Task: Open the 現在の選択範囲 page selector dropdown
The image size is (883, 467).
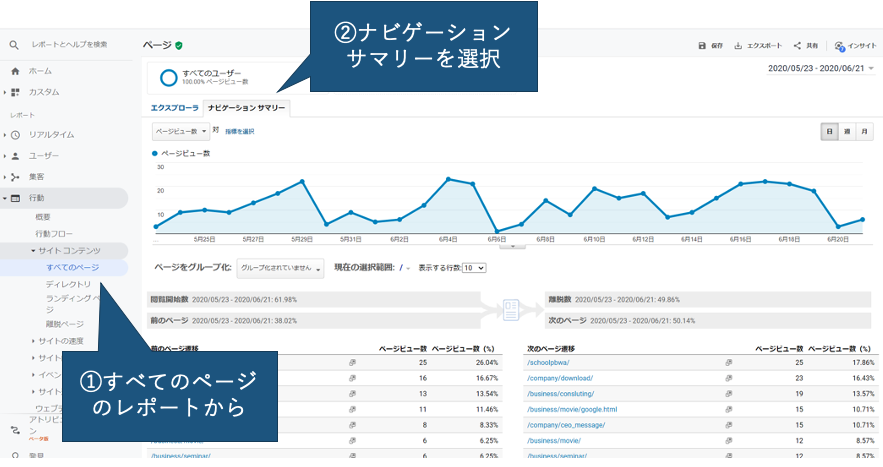Action: tap(404, 268)
